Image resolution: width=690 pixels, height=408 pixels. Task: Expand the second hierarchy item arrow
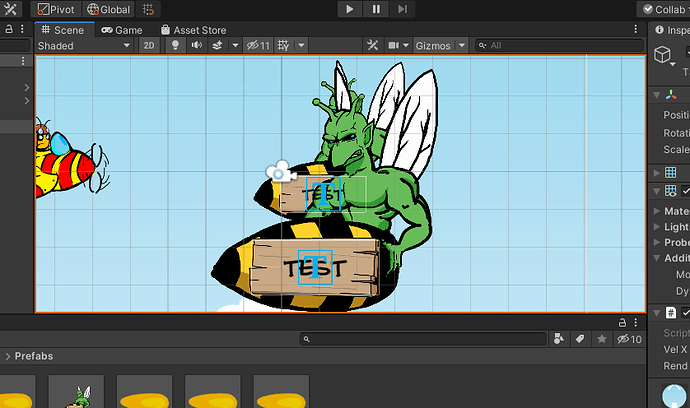(x=27, y=101)
